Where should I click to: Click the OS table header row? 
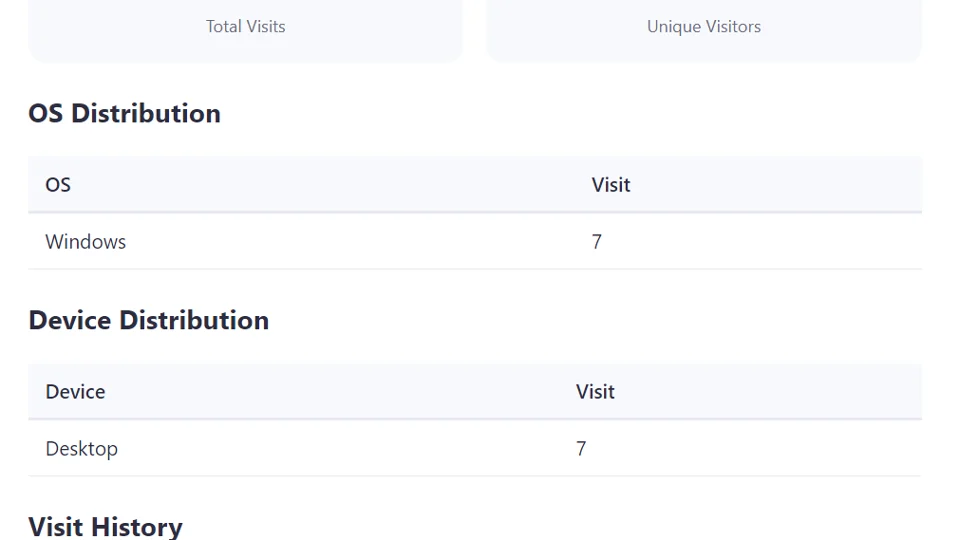475,185
